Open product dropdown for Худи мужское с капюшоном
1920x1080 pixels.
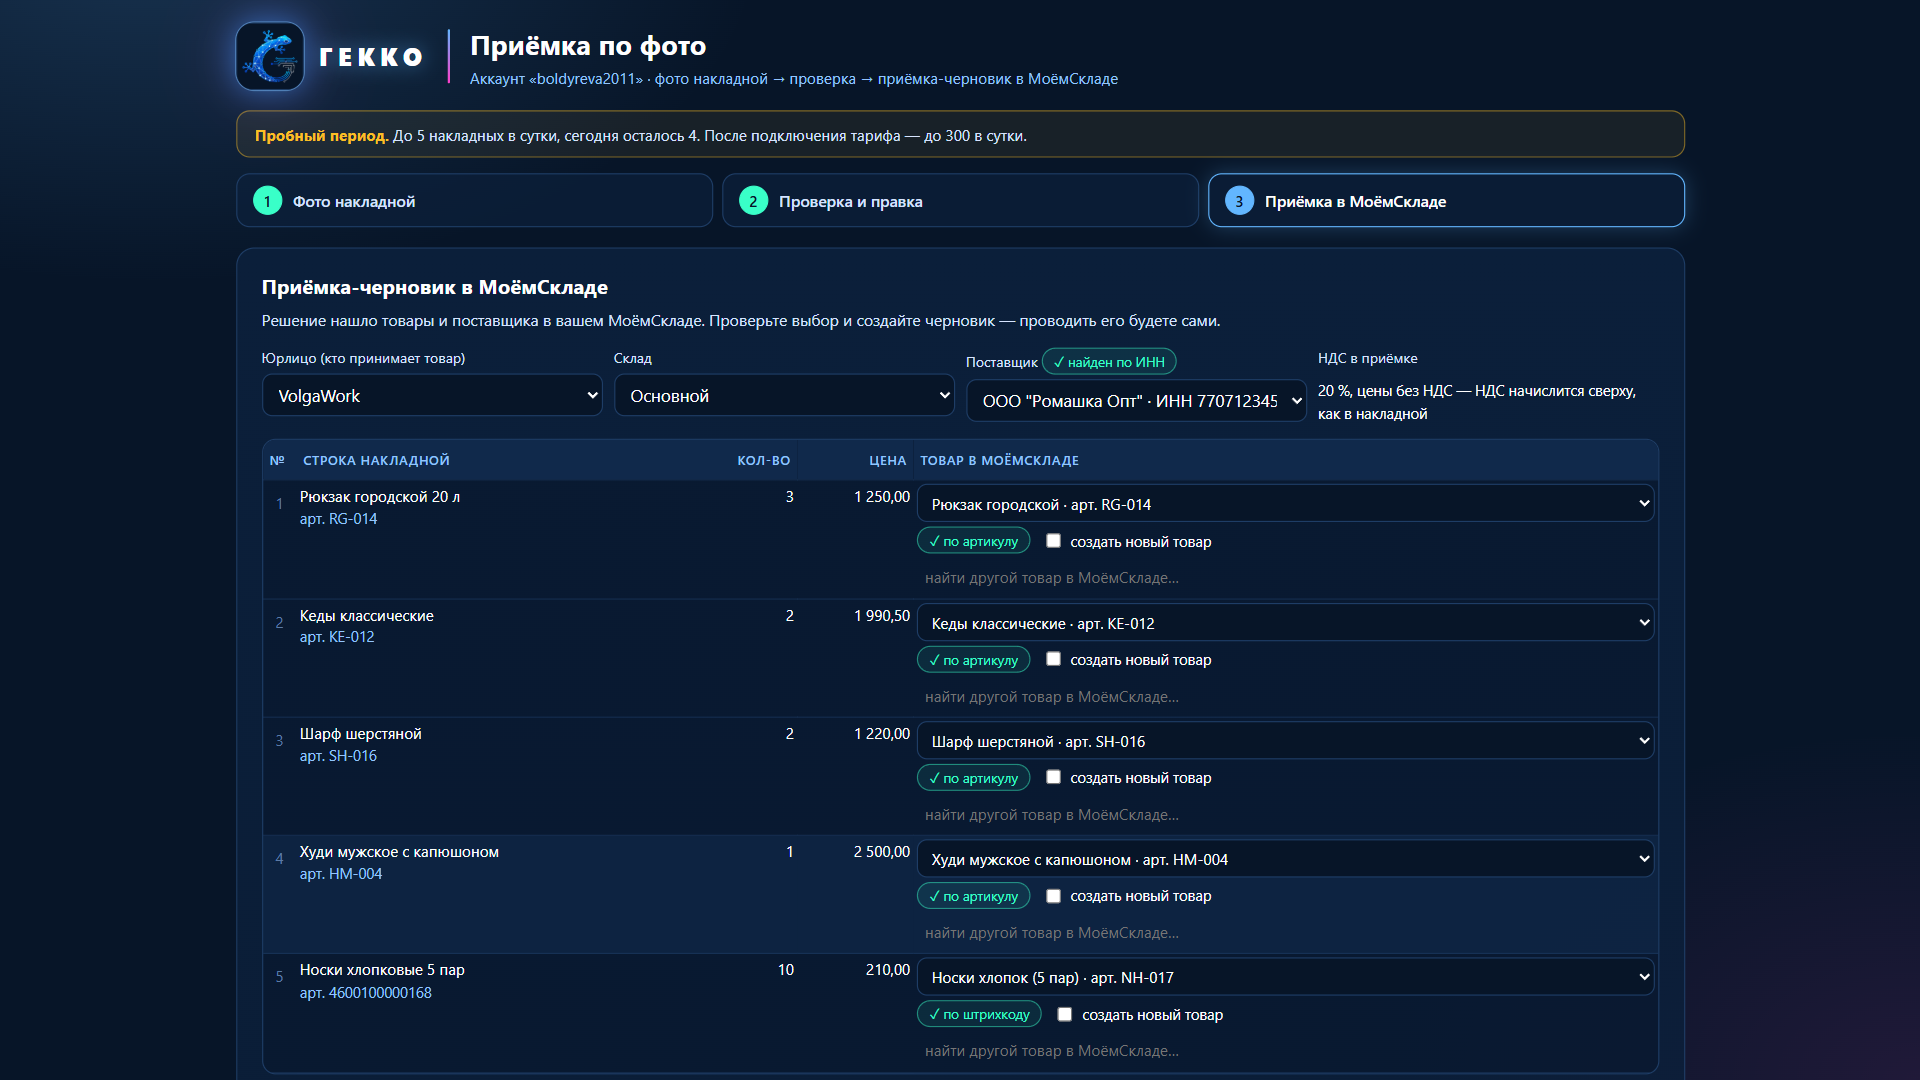(1285, 859)
